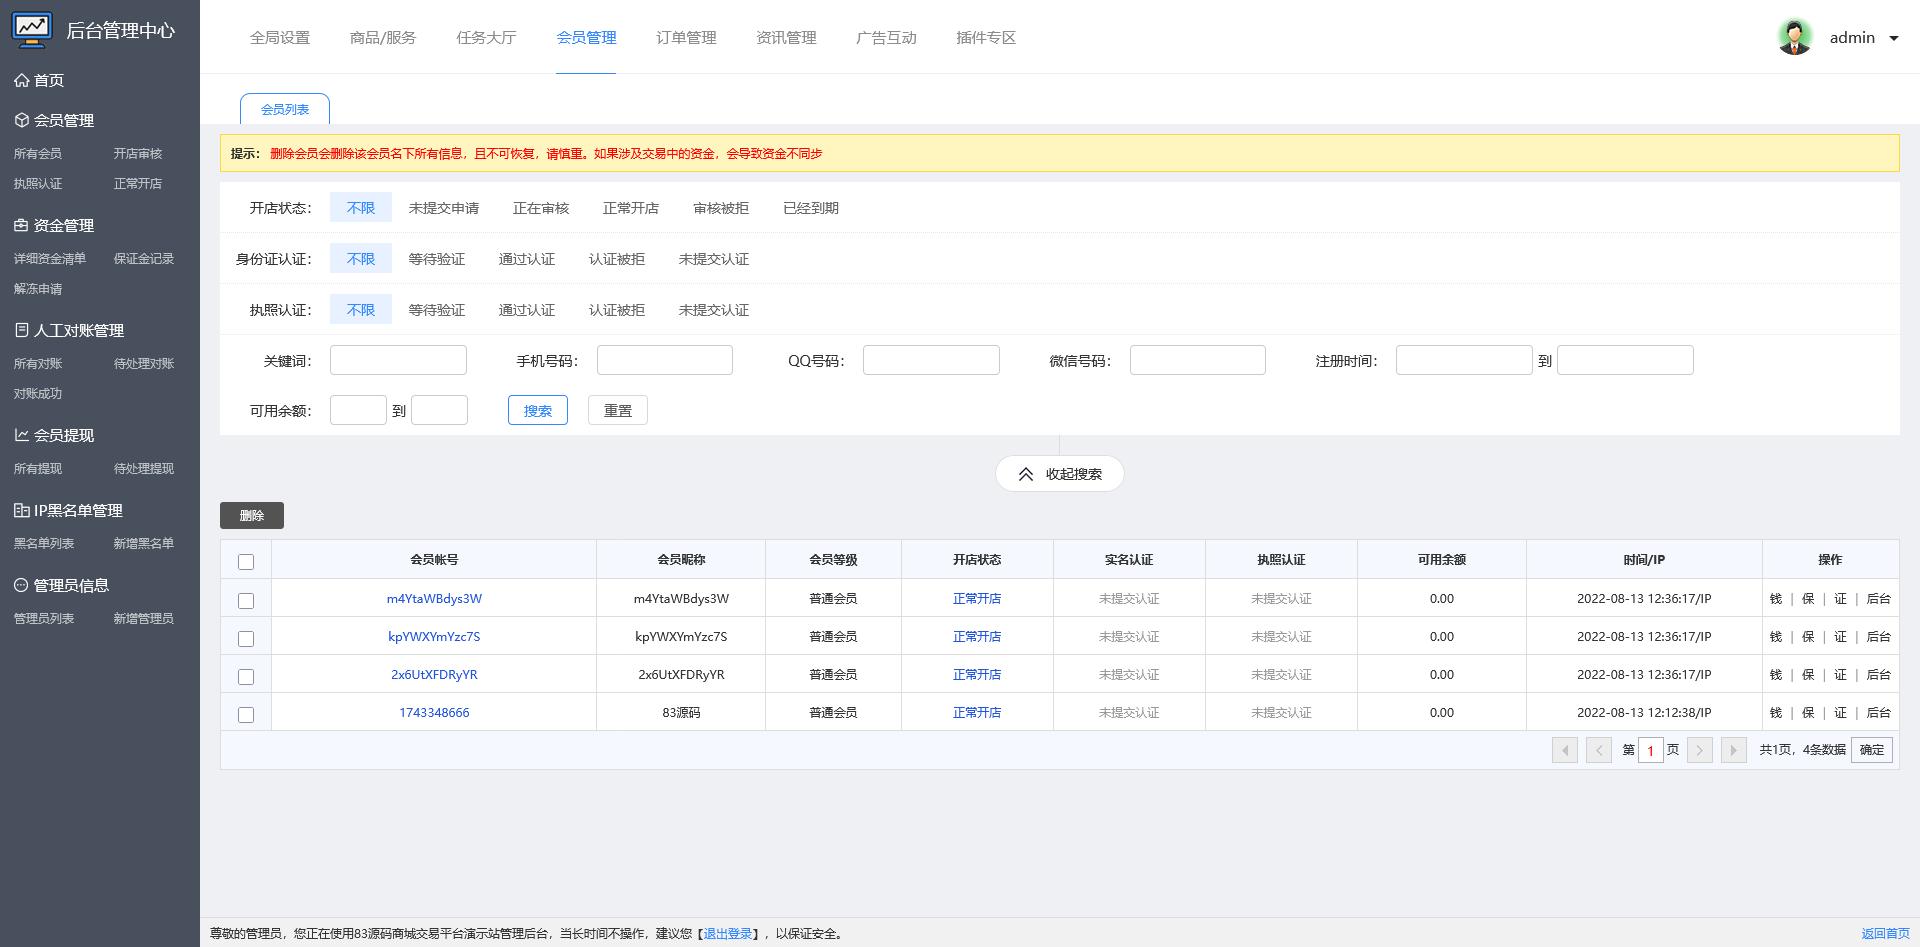Open 待处理提现 in the sidebar

click(144, 469)
